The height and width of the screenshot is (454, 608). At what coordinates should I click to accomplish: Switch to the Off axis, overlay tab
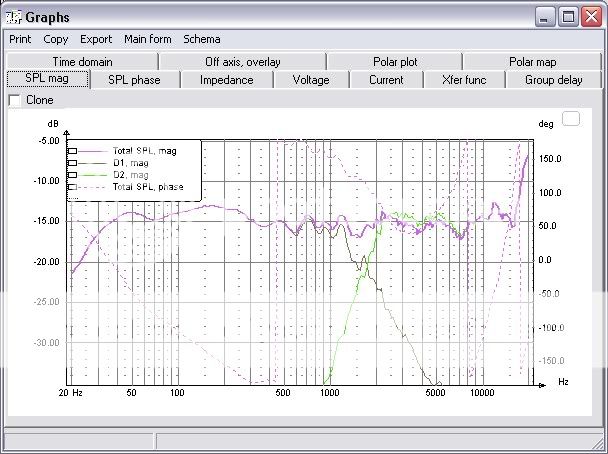click(242, 62)
